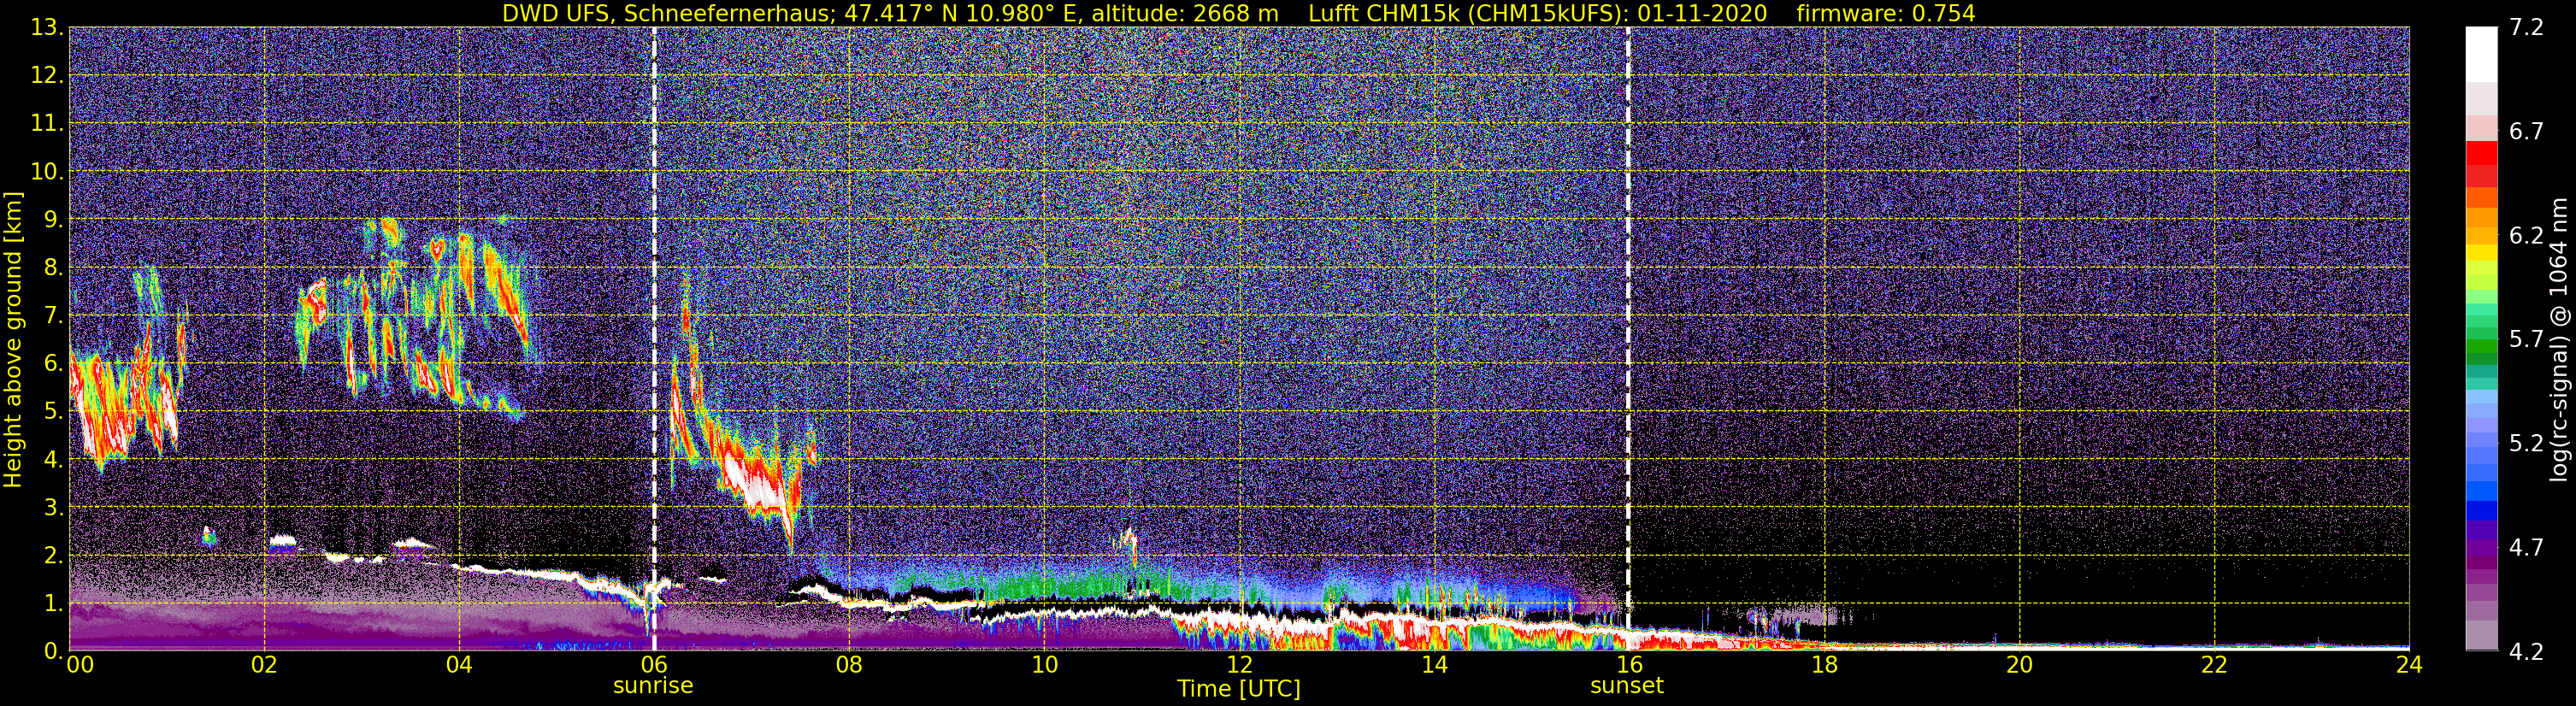Click the '6.7' colorbar value
The image size is (2576, 706).
tap(2526, 132)
